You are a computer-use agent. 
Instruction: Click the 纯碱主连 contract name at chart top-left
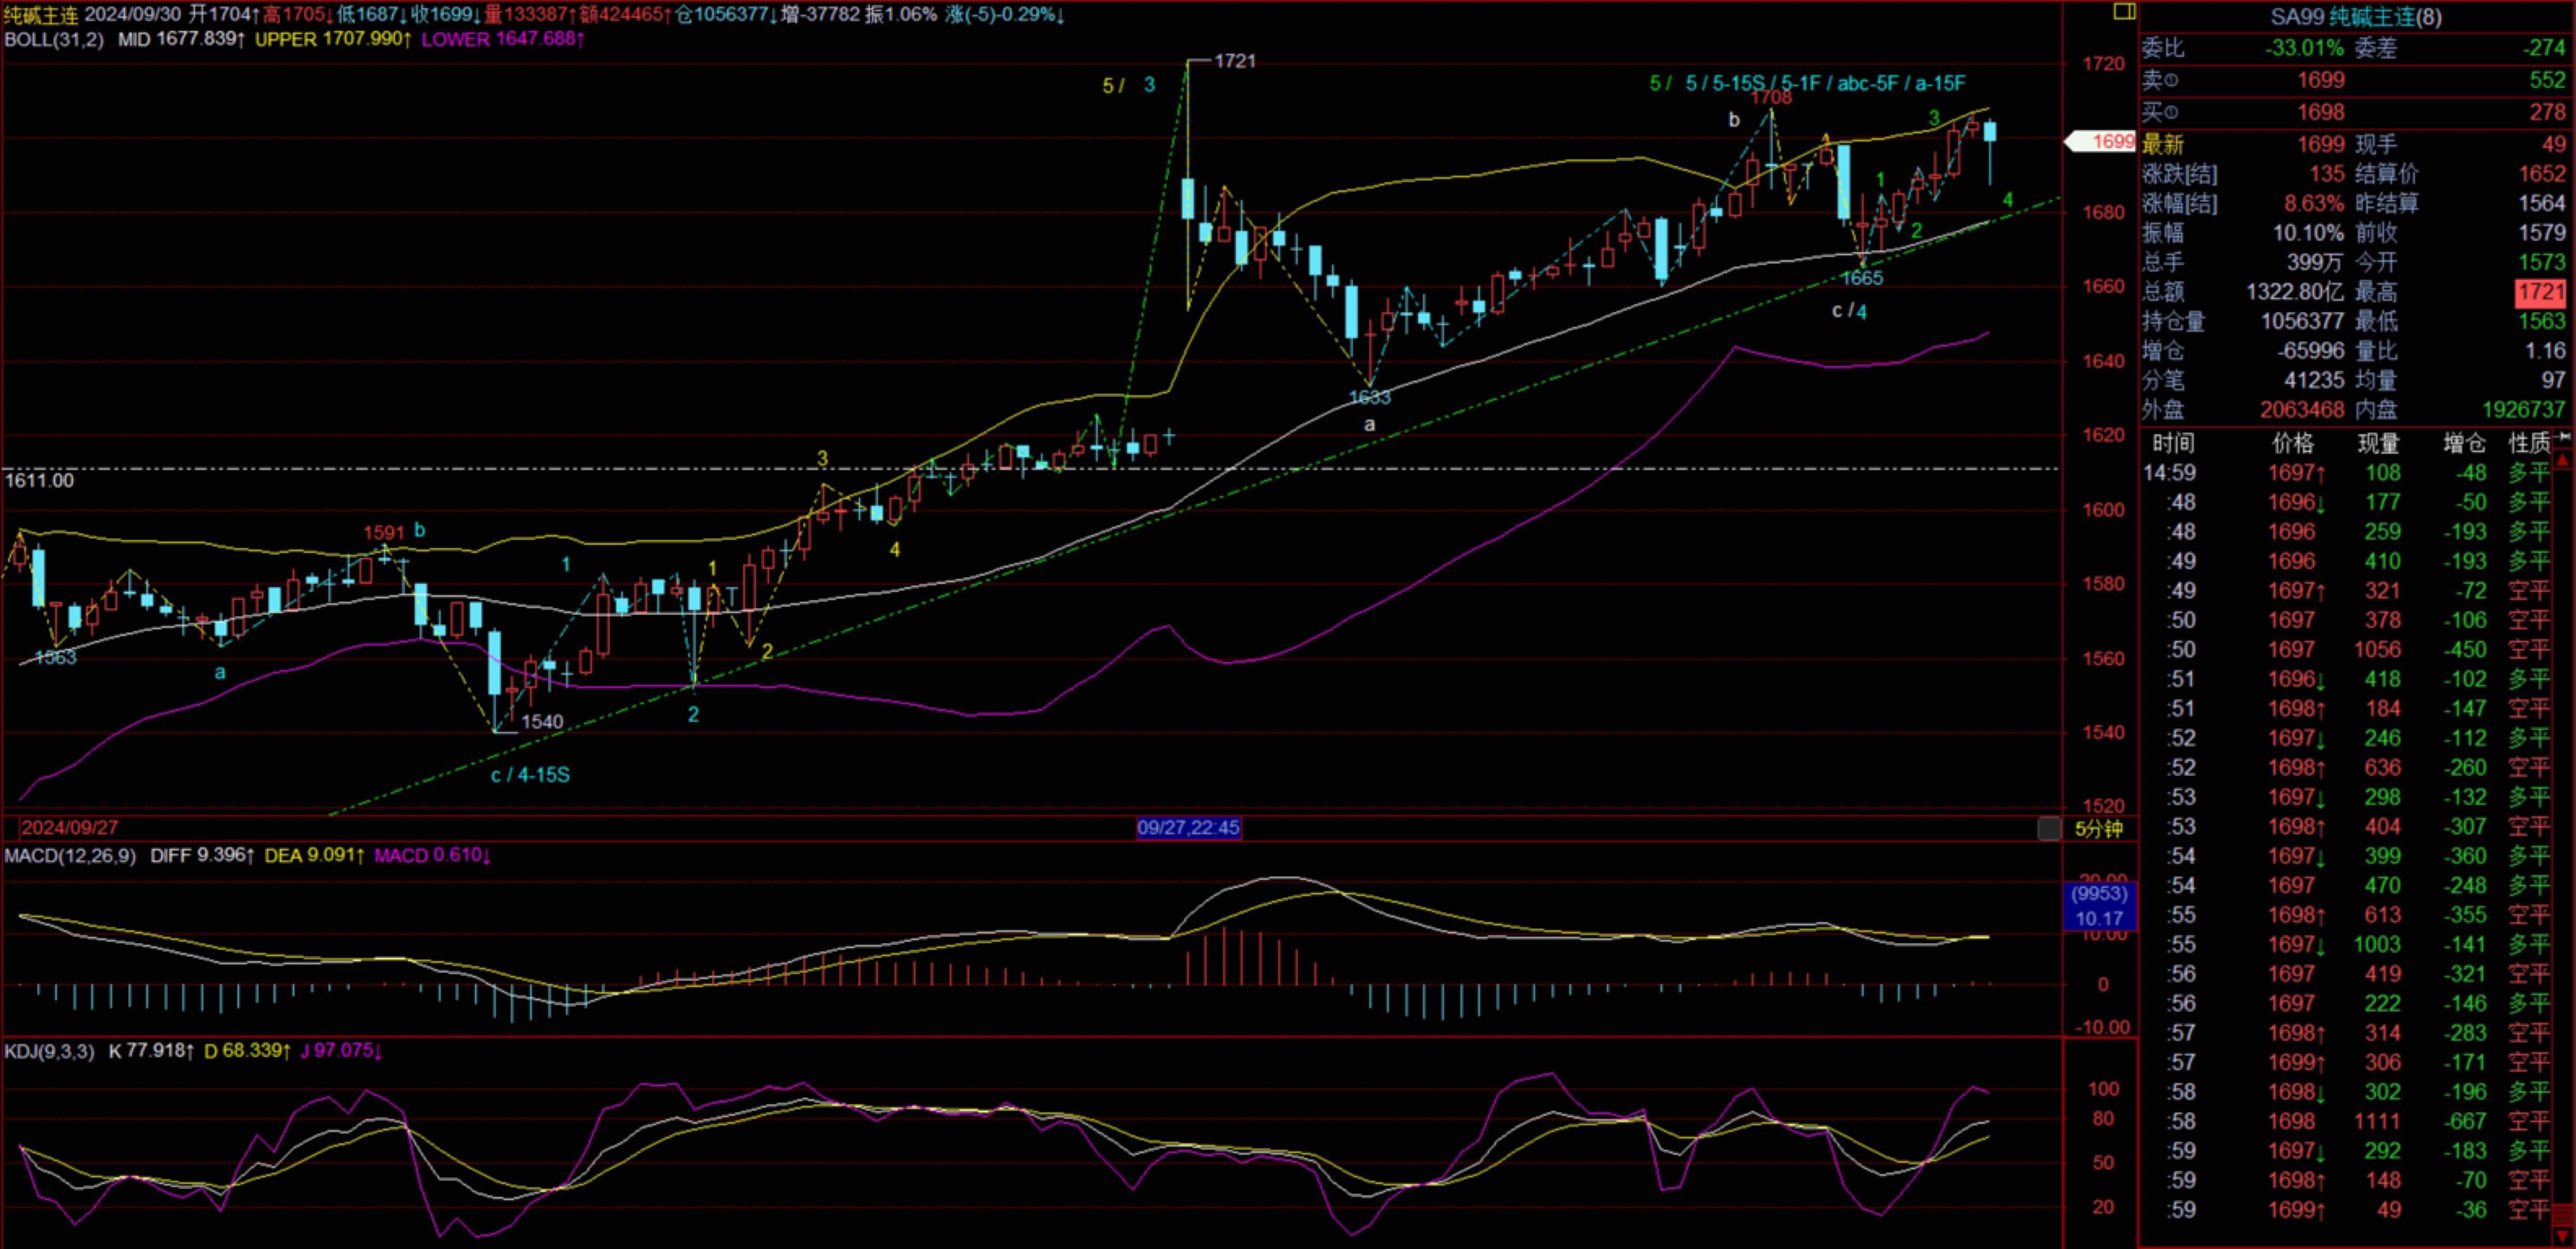(40, 14)
